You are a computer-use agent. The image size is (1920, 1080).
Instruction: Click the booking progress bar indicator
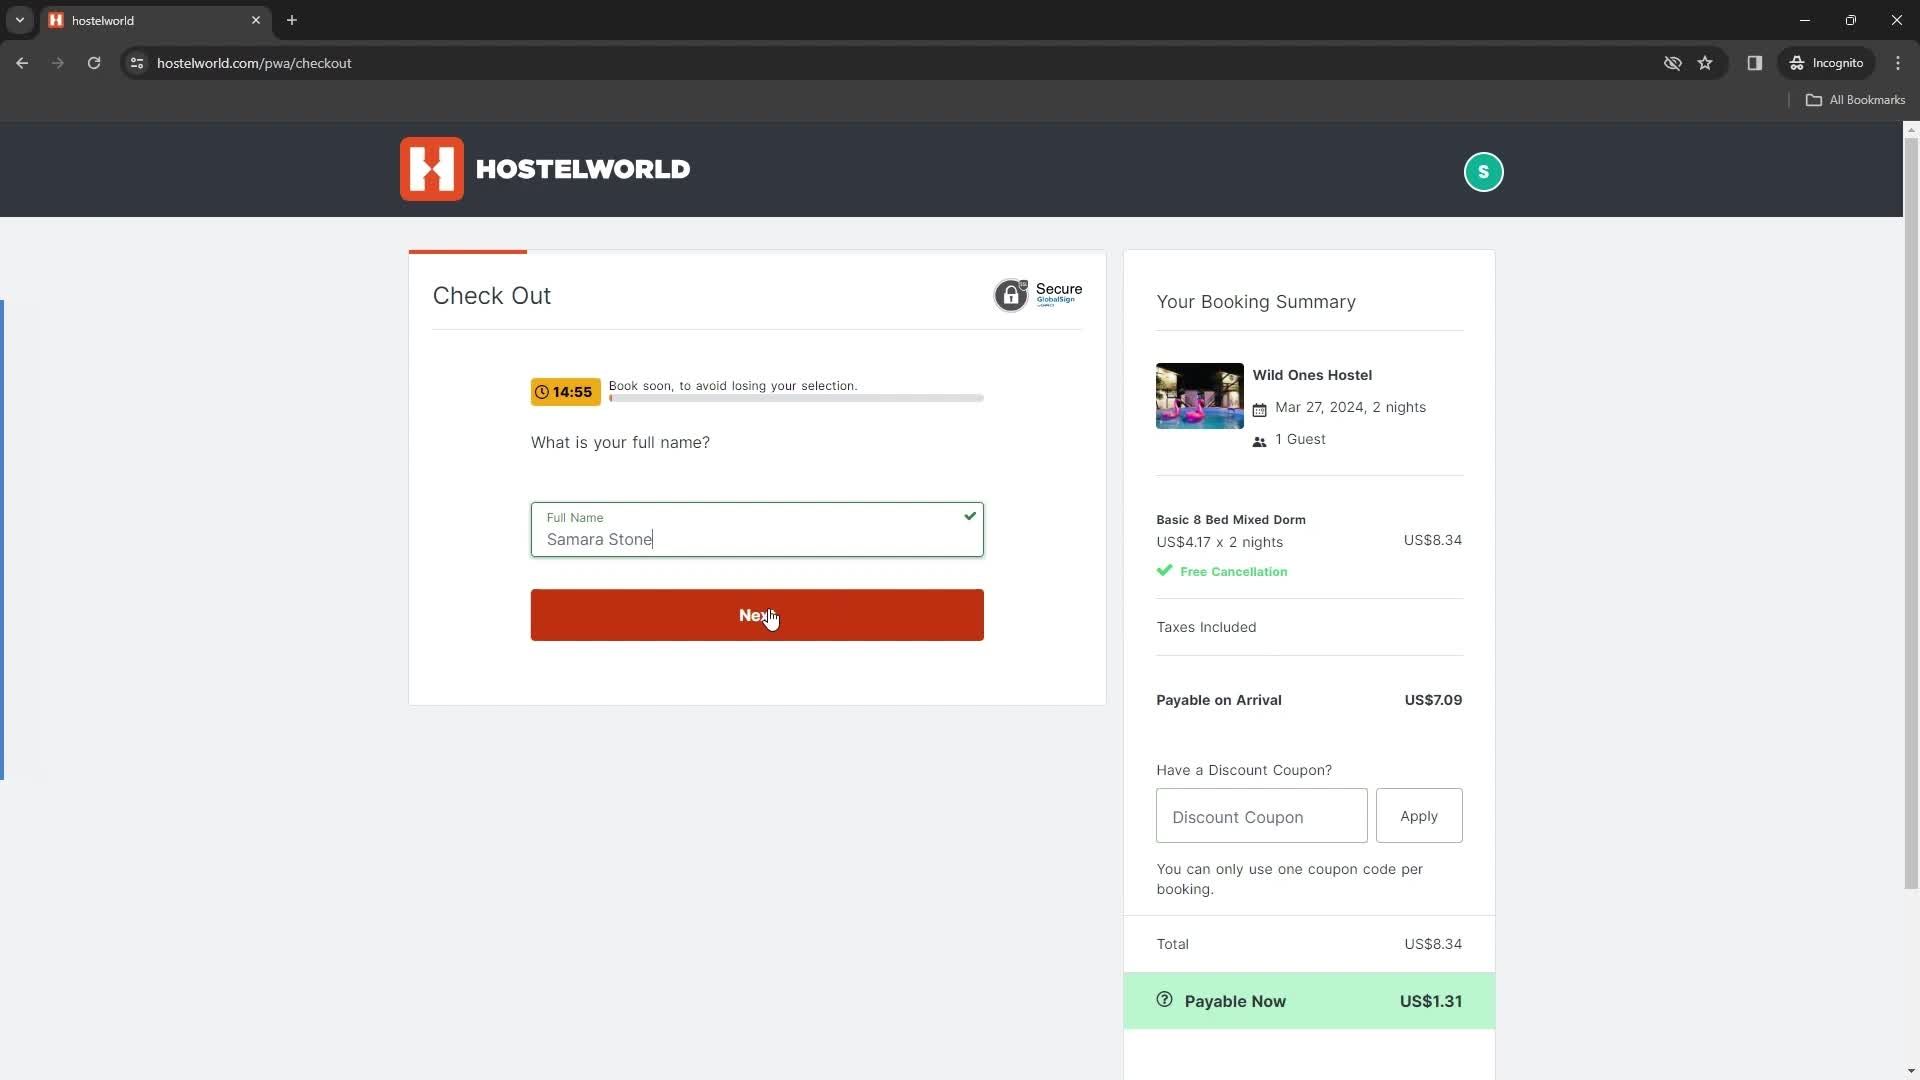tap(468, 251)
